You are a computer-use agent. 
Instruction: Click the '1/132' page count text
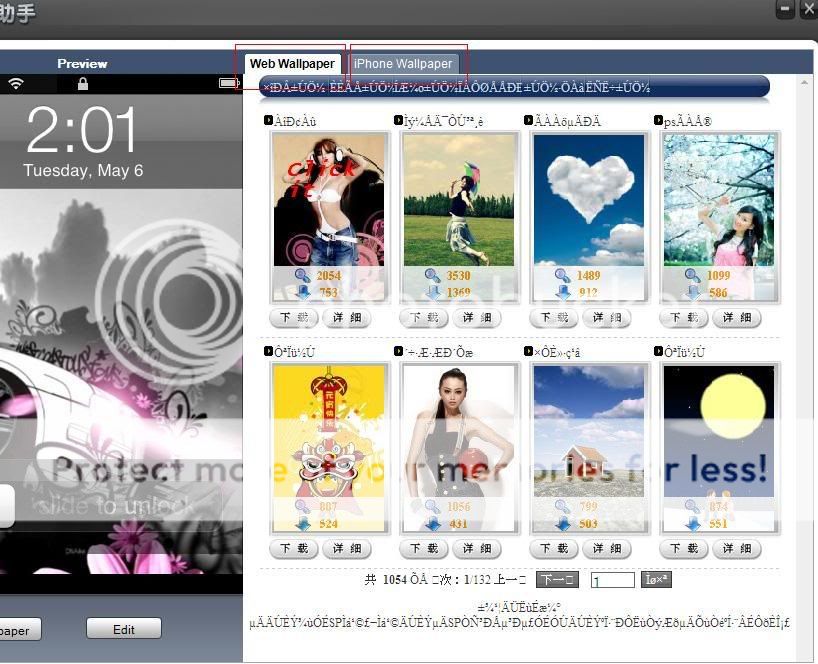(x=477, y=580)
